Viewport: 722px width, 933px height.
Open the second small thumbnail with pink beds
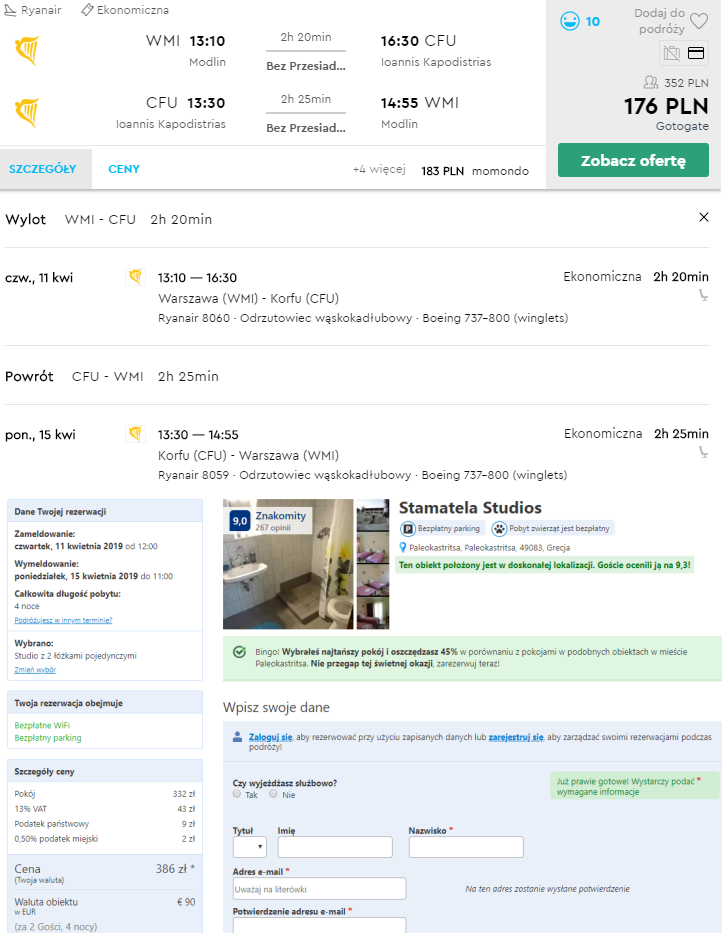tap(373, 547)
